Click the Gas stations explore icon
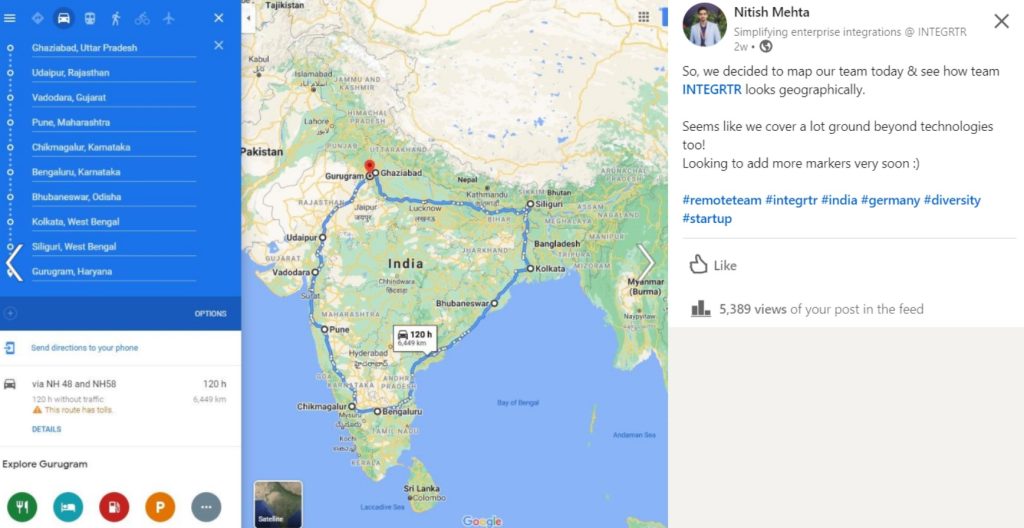This screenshot has height=528, width=1024. click(x=114, y=507)
